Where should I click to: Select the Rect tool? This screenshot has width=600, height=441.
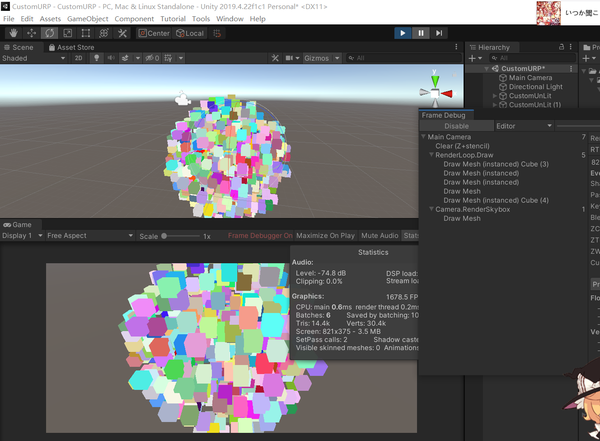85,33
